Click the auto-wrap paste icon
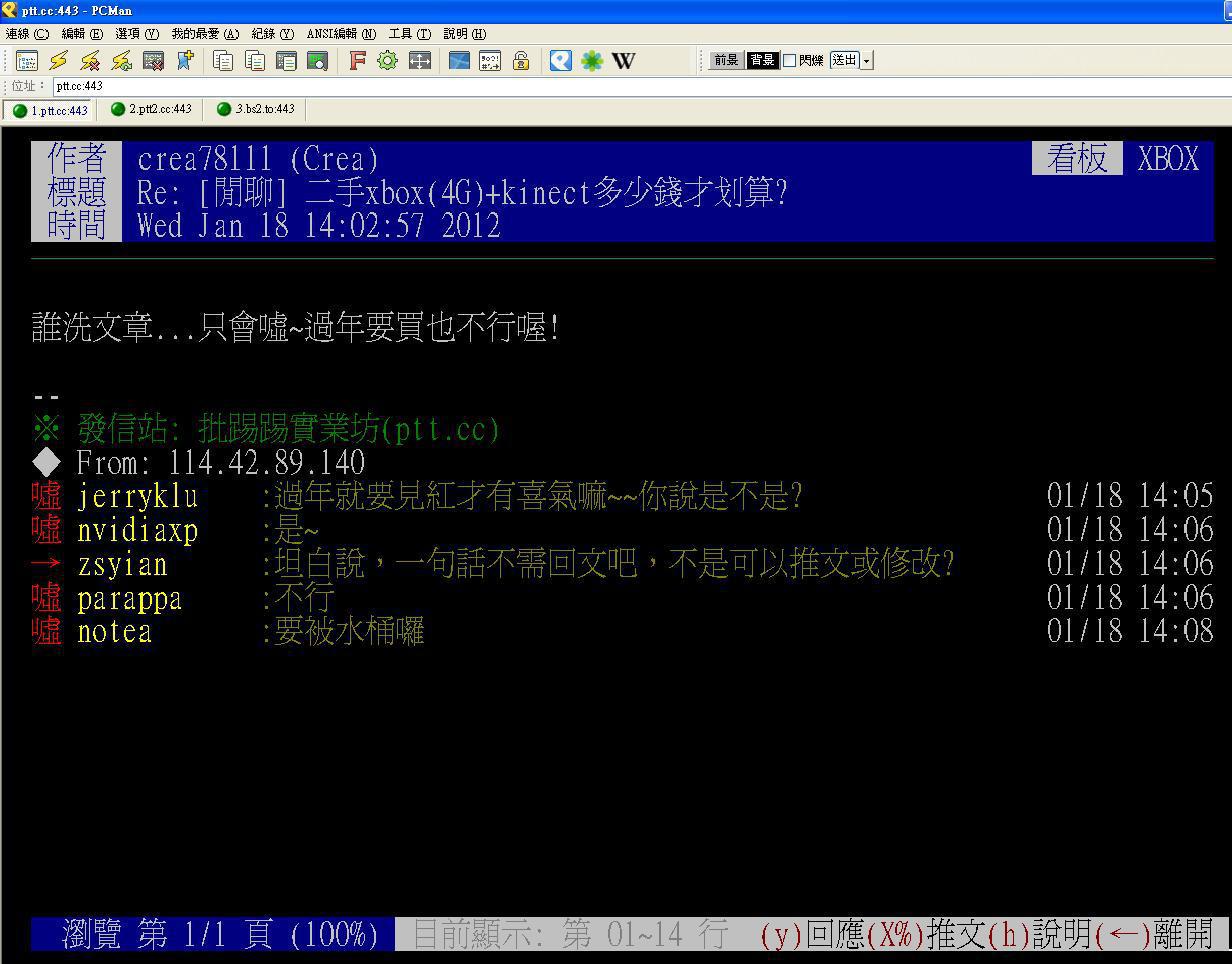This screenshot has width=1232, height=964. pyautogui.click(x=286, y=61)
